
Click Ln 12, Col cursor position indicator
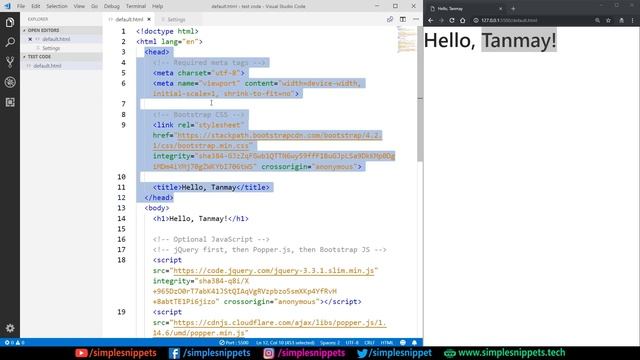[285, 342]
